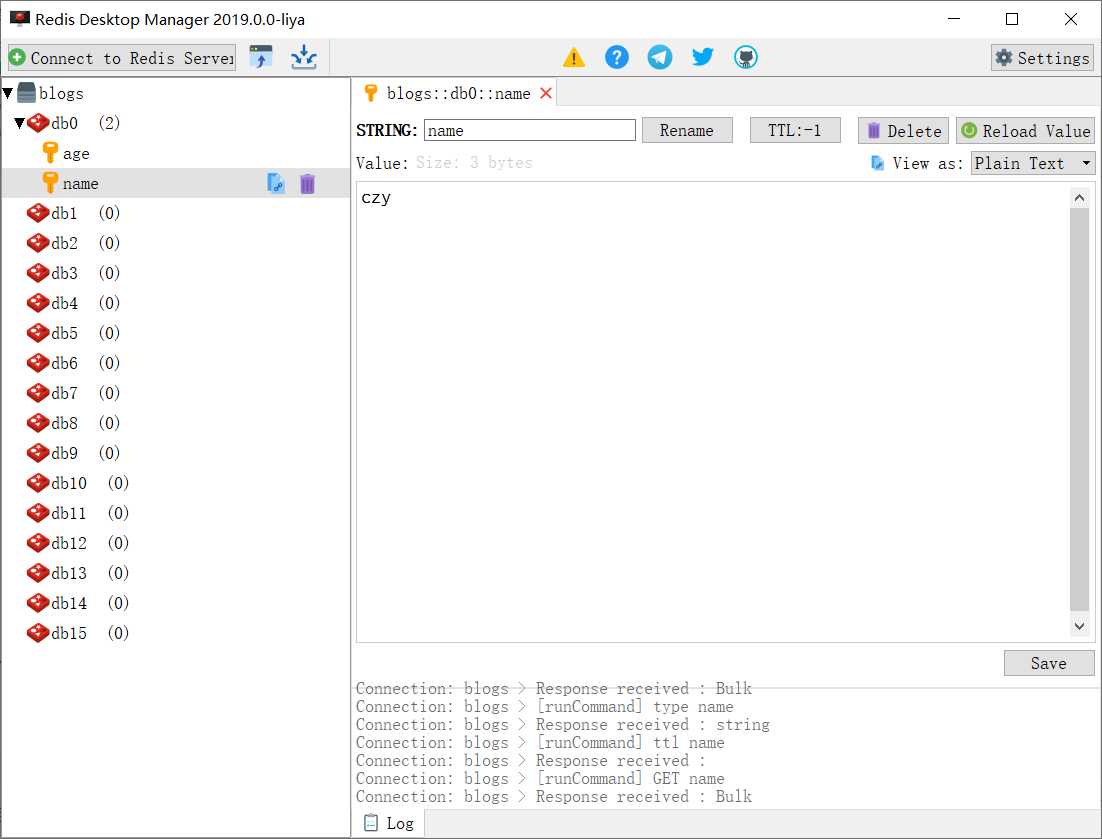The width and height of the screenshot is (1102, 839).
Task: Click the db7 red database icon
Action: [38, 393]
